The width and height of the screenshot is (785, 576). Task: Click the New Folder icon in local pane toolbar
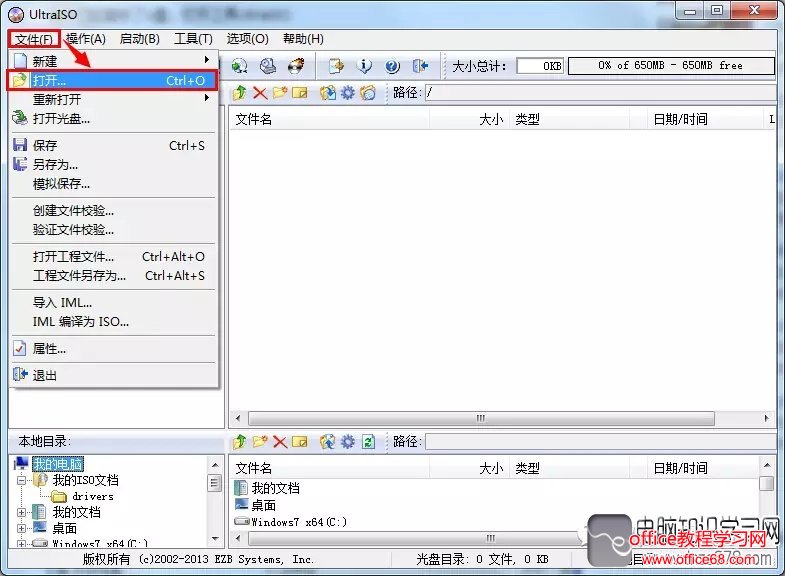(x=259, y=441)
